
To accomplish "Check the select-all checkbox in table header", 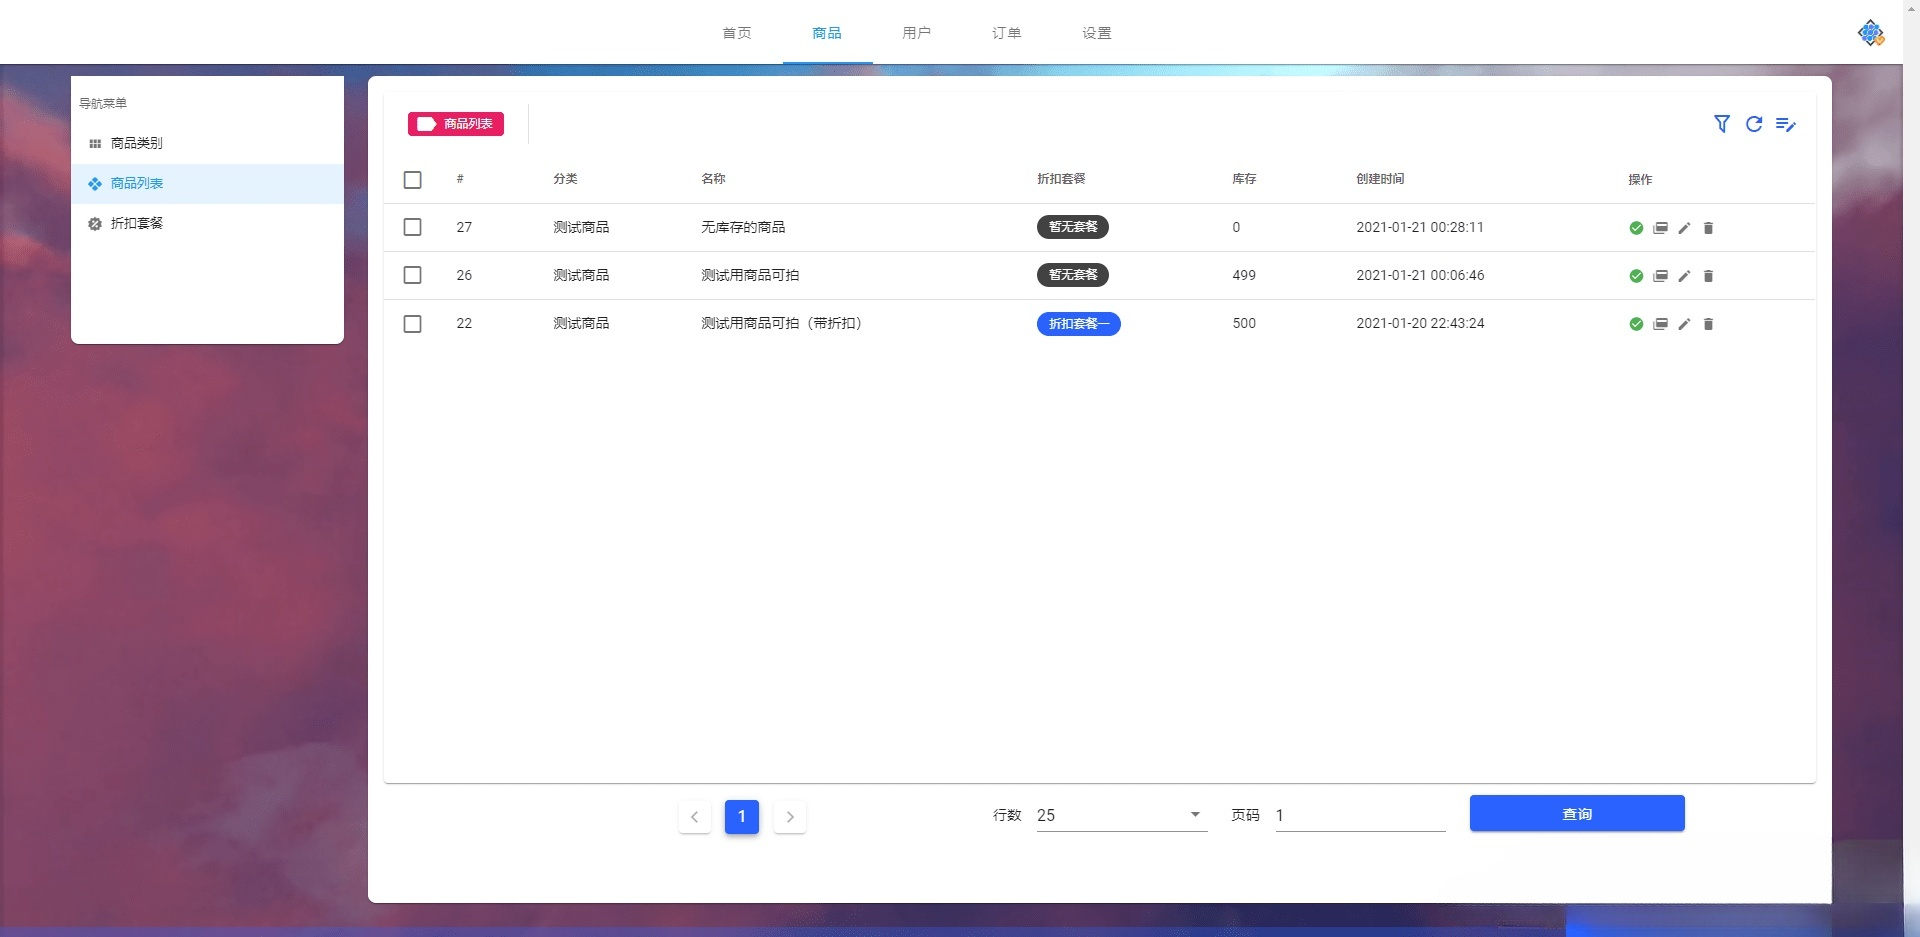I will 412,180.
